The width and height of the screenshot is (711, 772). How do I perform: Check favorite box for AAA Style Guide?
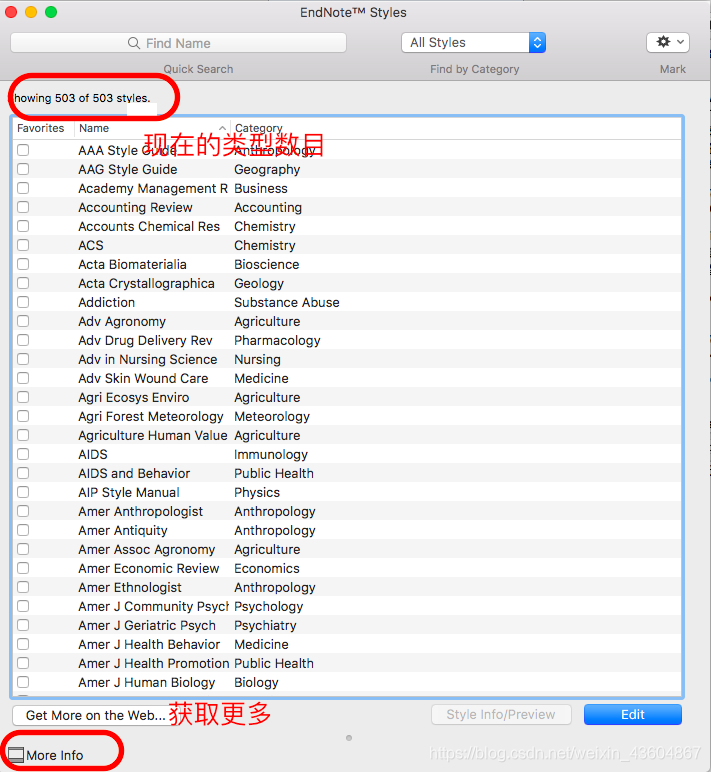tap(23, 150)
